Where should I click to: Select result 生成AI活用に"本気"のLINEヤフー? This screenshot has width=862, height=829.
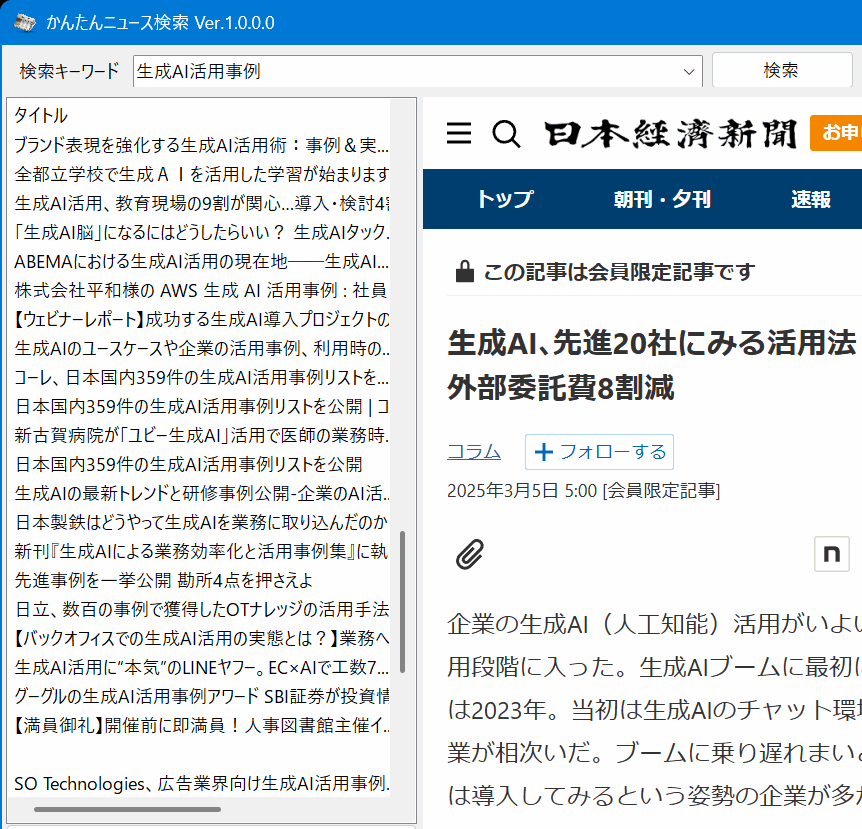[201, 667]
